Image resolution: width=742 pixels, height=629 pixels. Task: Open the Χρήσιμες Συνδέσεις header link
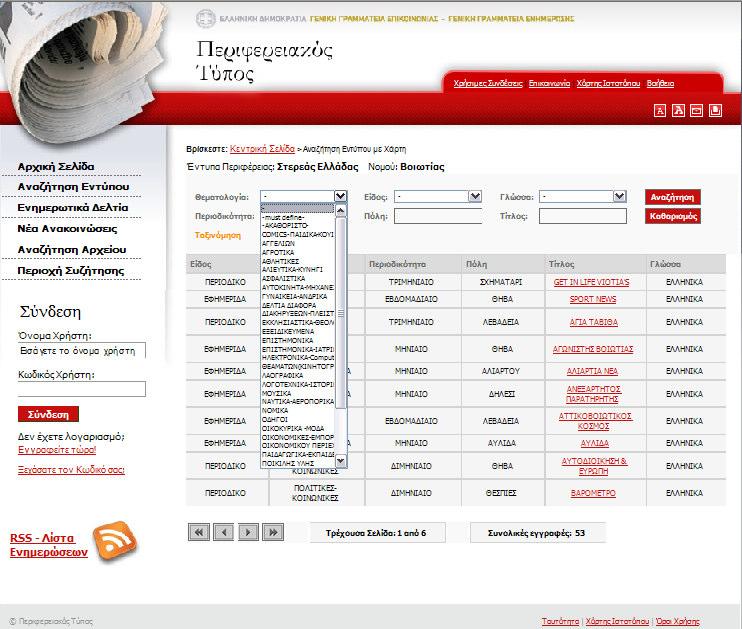pyautogui.click(x=488, y=83)
